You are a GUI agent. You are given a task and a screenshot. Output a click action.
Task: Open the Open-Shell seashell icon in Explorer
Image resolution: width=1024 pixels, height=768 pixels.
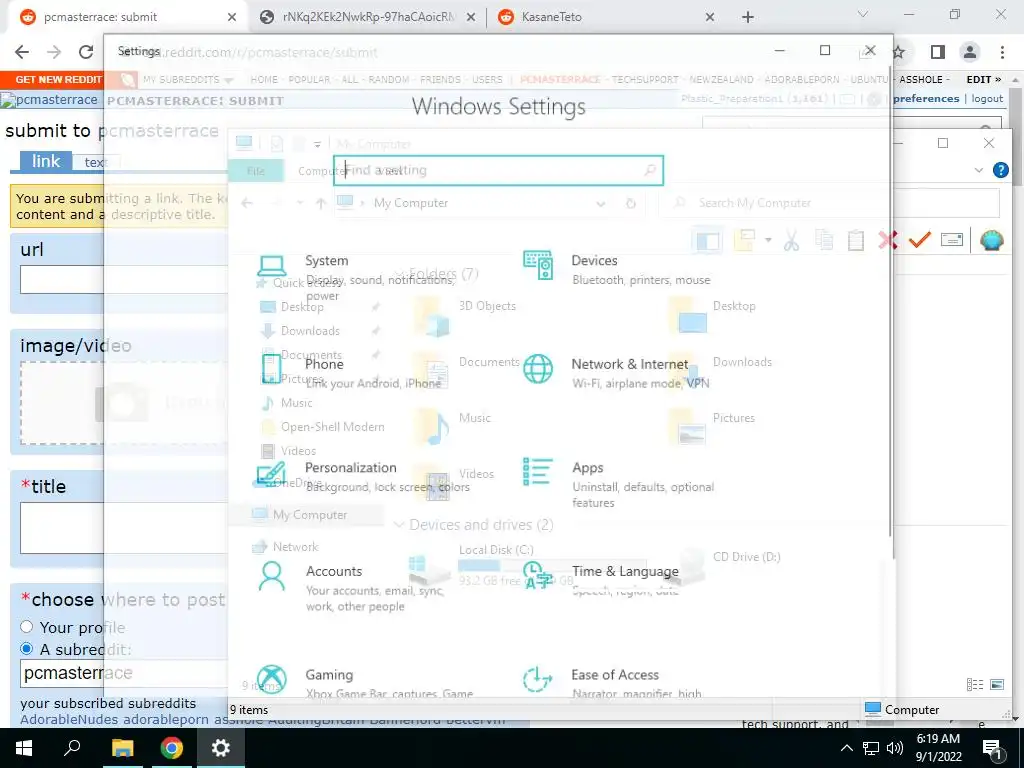click(x=991, y=240)
